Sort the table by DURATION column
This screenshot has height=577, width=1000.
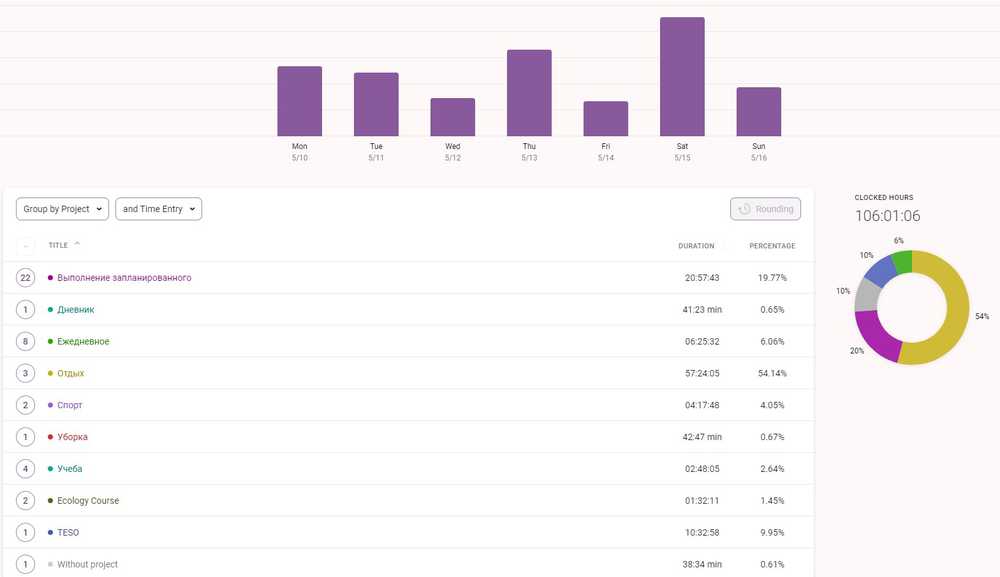(695, 246)
